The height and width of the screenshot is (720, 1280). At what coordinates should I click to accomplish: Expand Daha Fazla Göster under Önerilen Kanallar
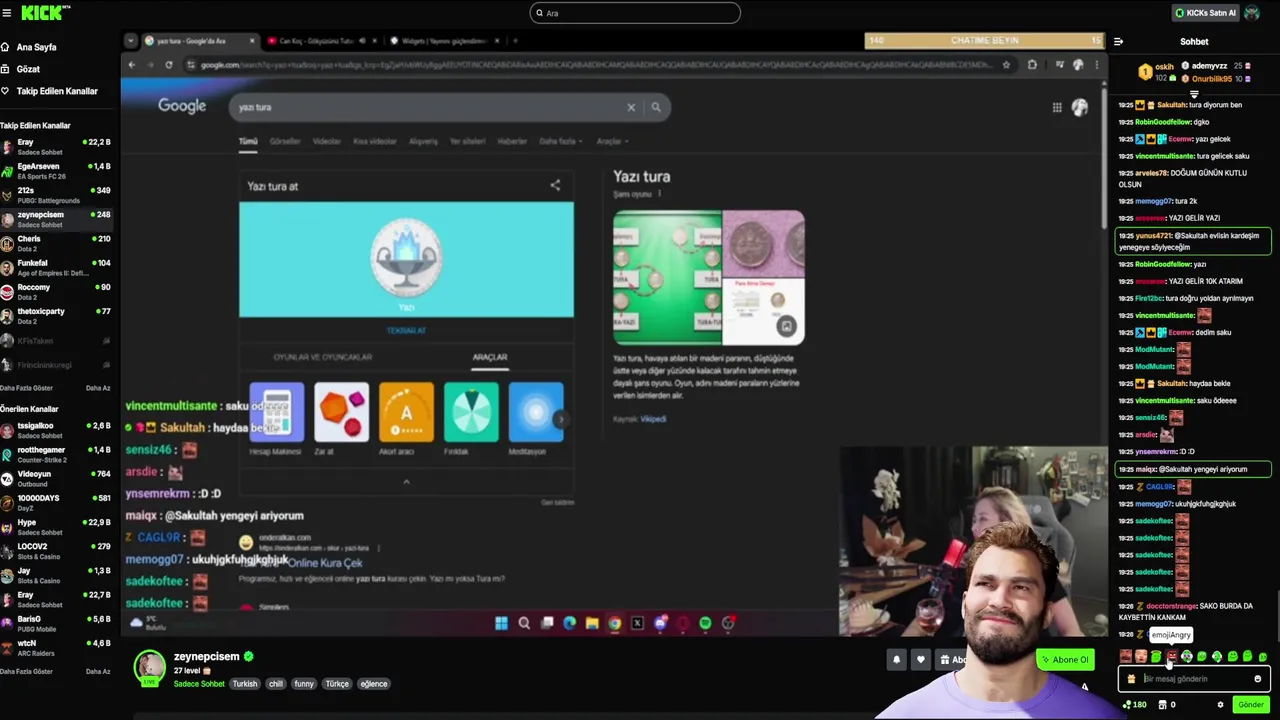pyautogui.click(x=27, y=671)
